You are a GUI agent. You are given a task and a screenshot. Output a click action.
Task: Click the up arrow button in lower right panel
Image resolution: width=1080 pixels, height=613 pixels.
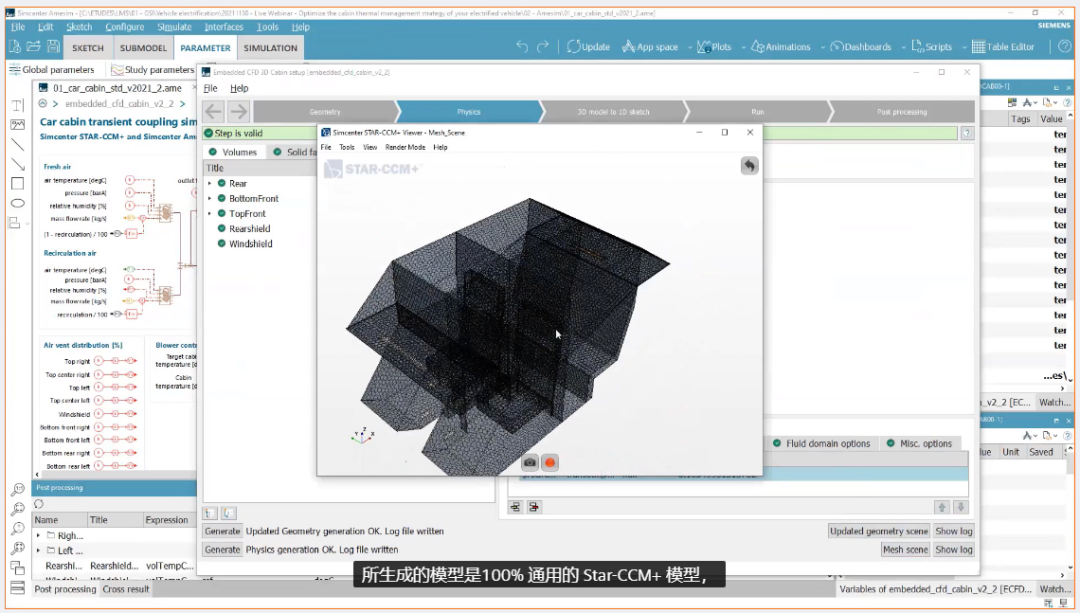click(942, 507)
